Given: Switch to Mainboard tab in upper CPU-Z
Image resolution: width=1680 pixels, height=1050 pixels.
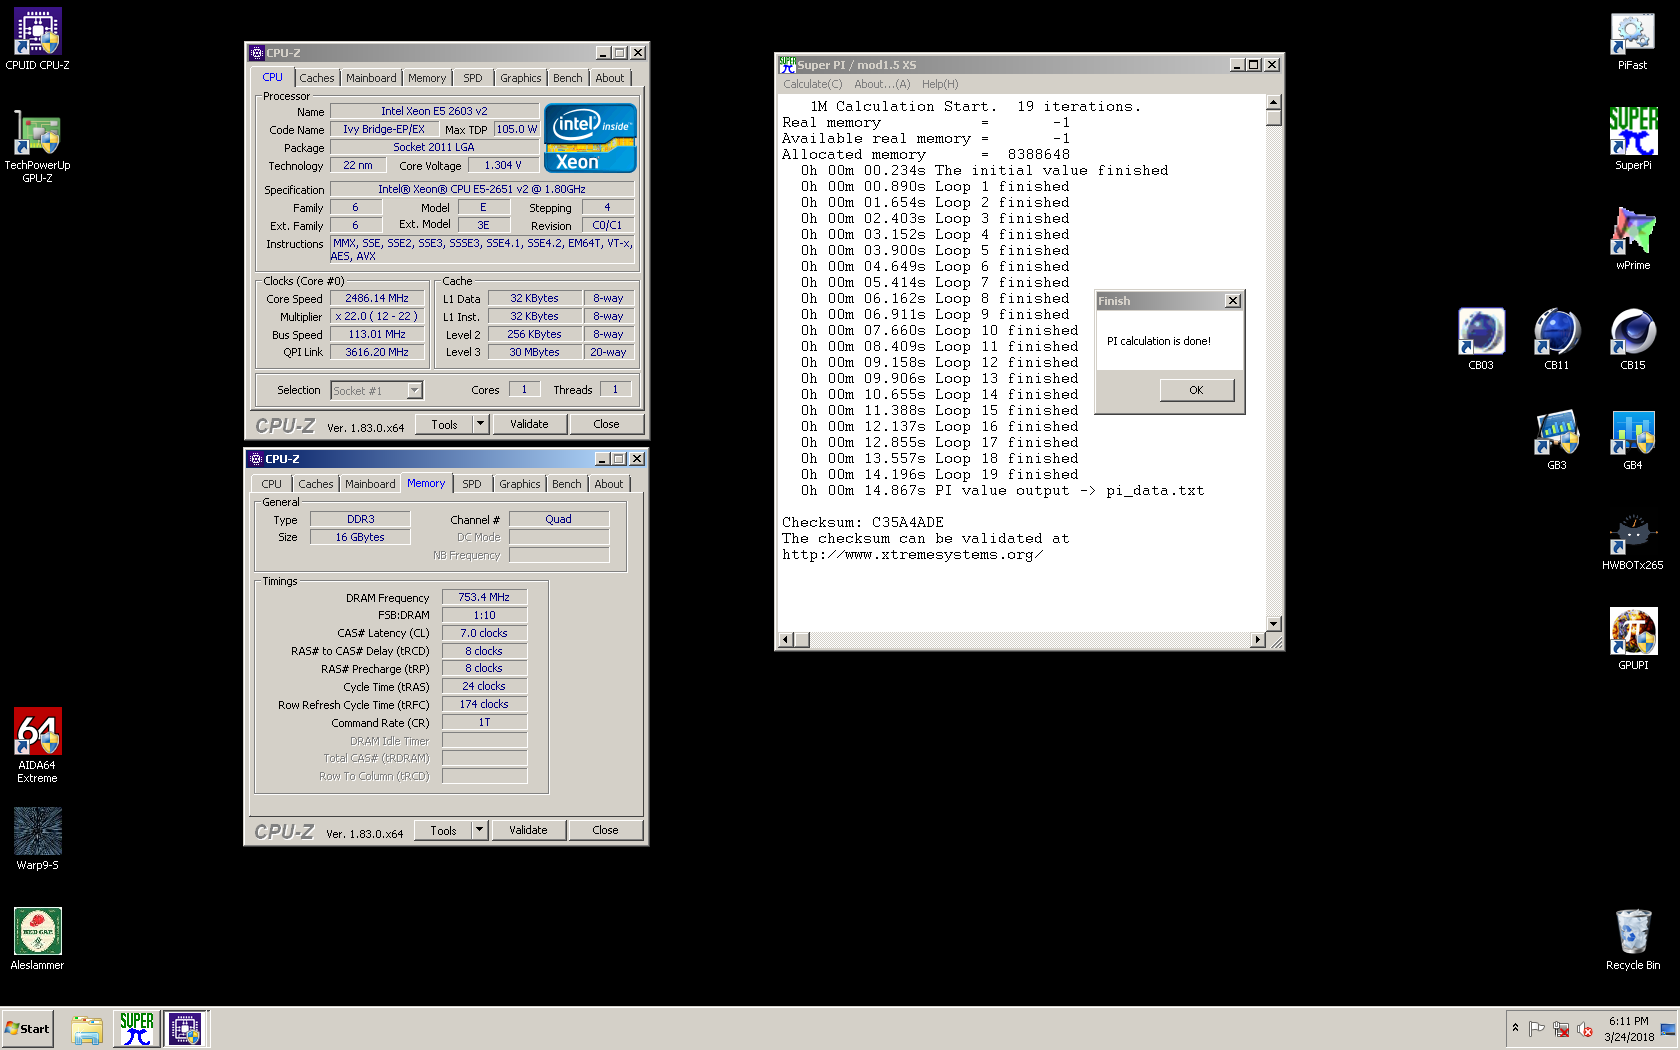Looking at the screenshot, I should point(371,78).
